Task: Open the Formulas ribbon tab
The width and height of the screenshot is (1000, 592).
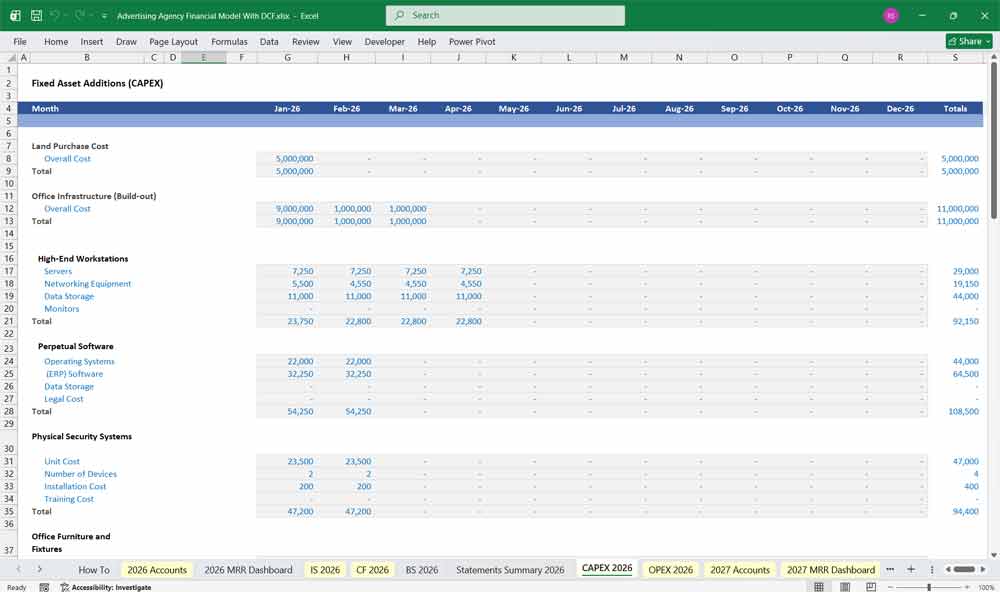Action: (229, 42)
